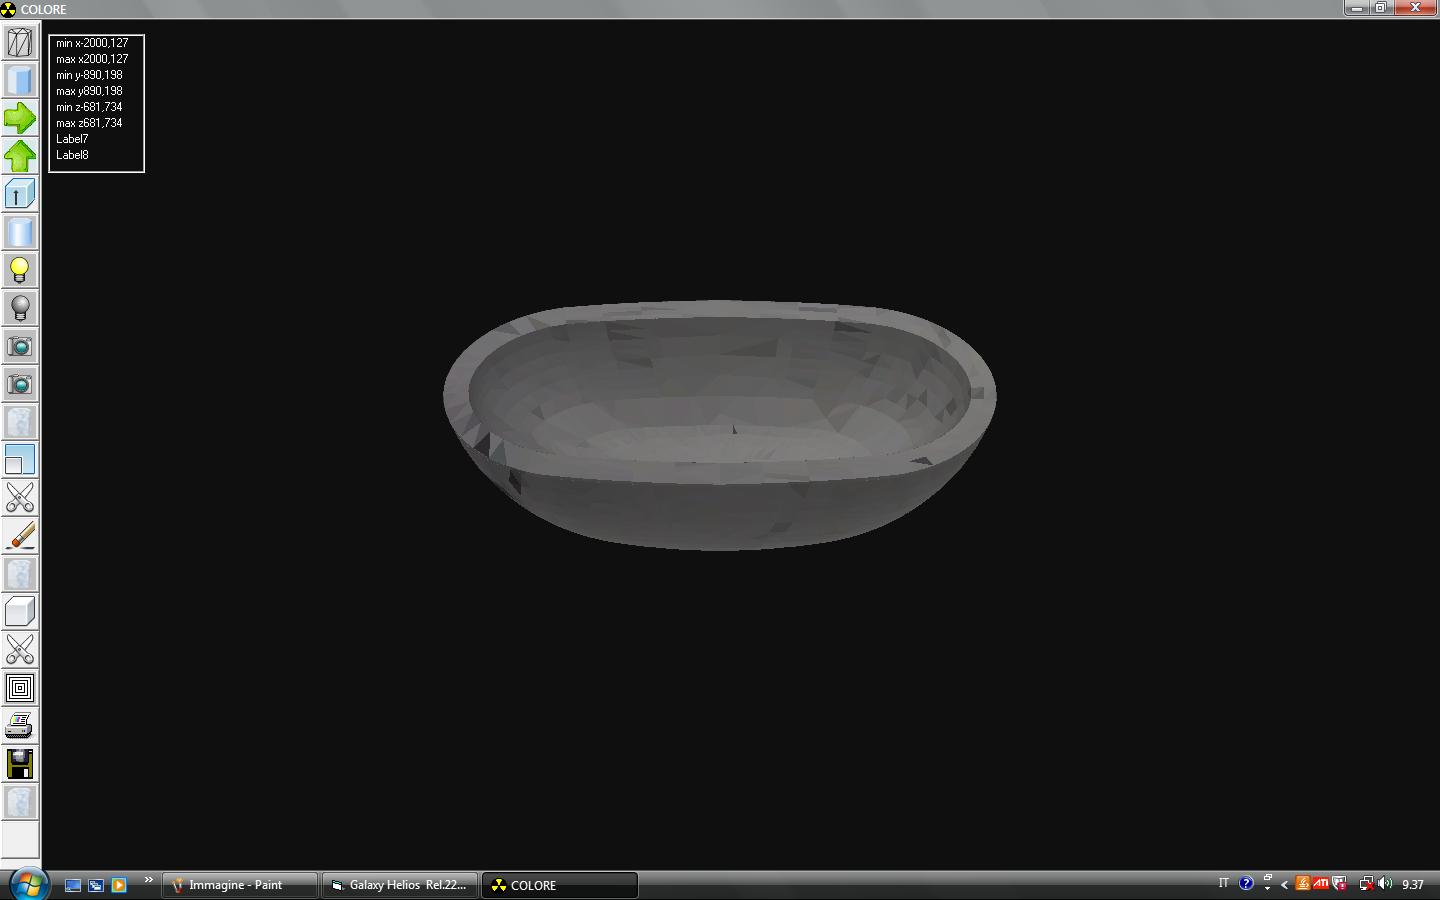Select the cube with upward arrow icon
1440x900 pixels.
tap(20, 194)
